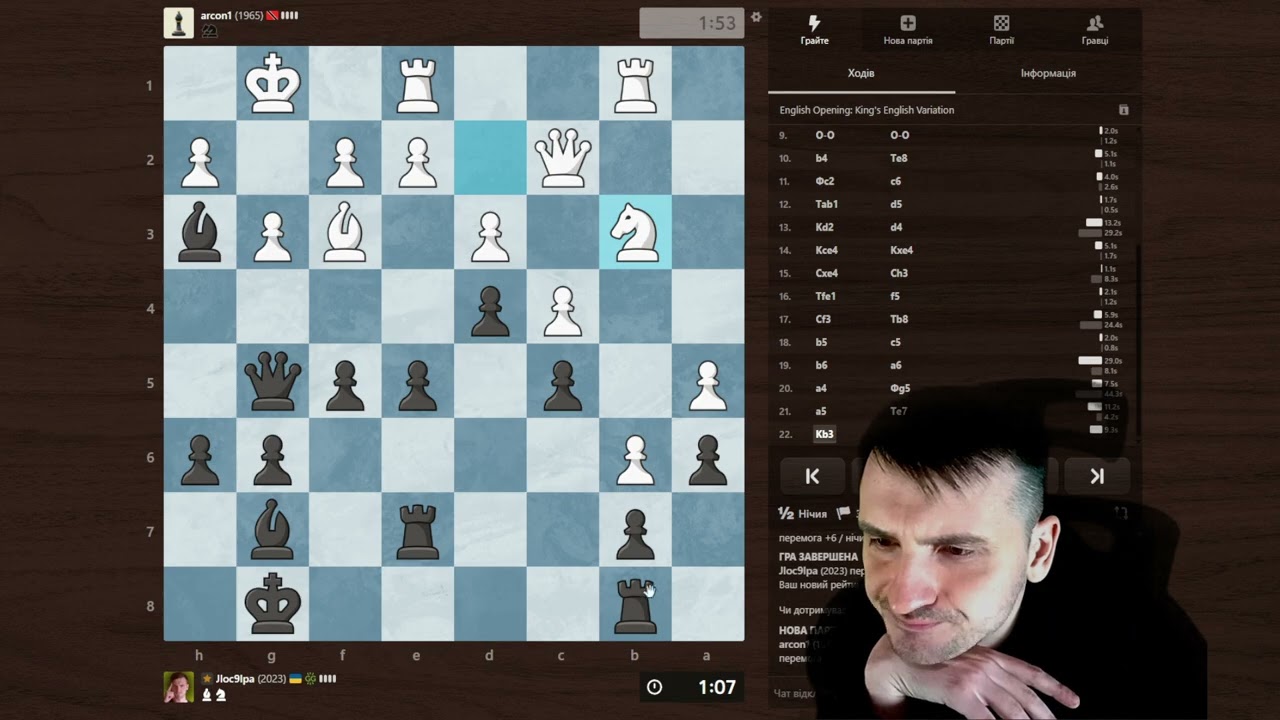Viewport: 1280px width, 720px height.
Task: Open arcon1 player avatar
Action: pos(178,23)
